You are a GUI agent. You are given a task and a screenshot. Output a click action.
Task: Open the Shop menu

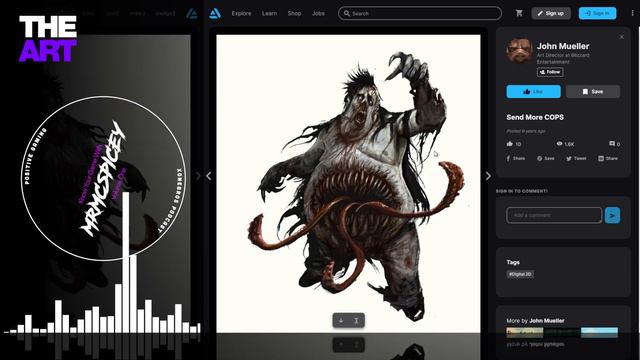(294, 13)
